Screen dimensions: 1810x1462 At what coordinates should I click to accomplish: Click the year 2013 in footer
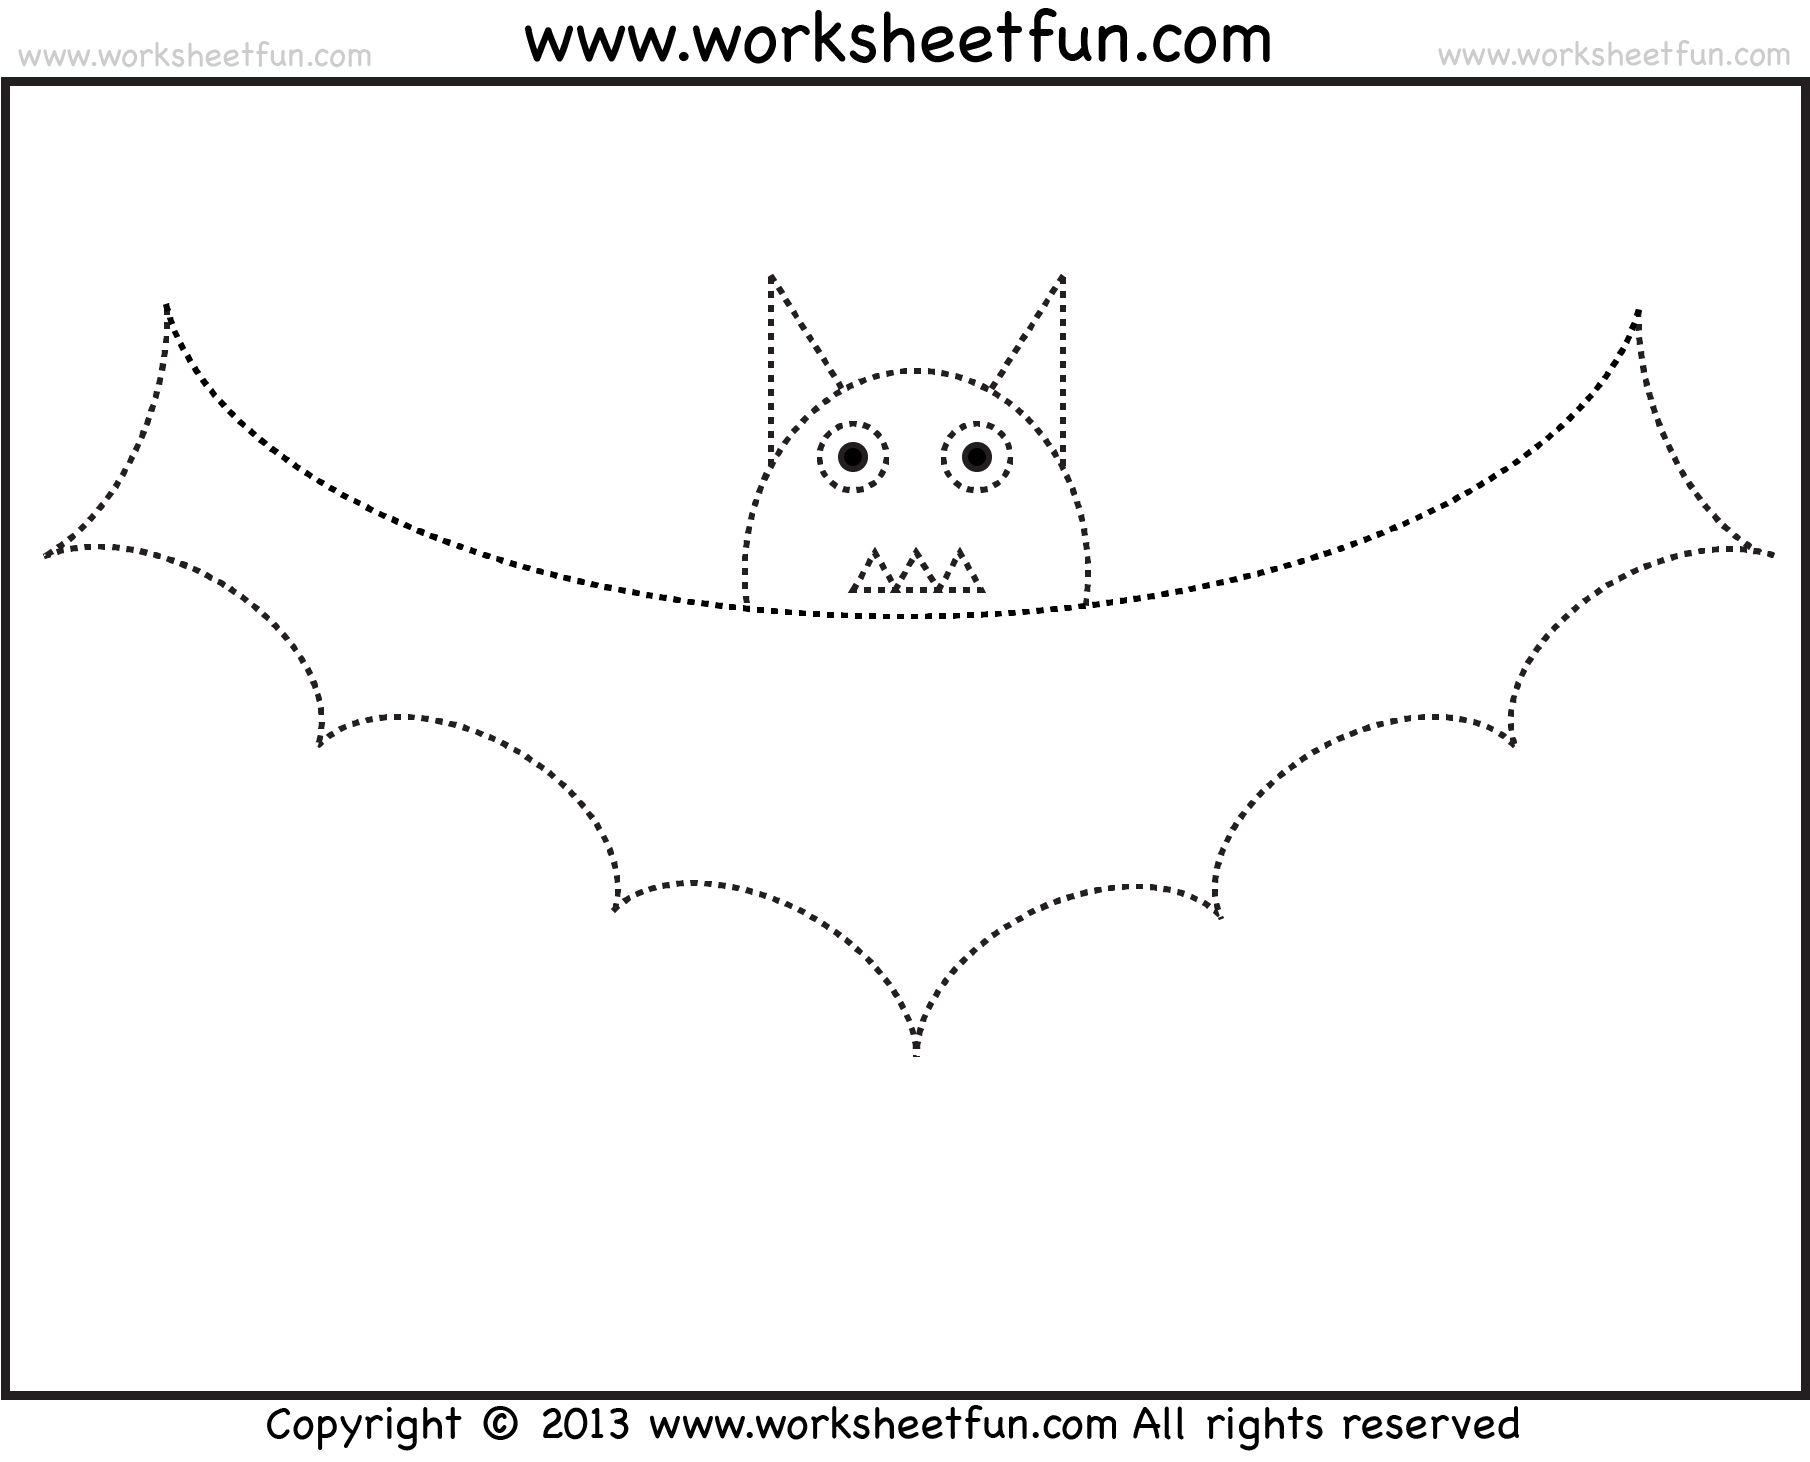pyautogui.click(x=585, y=1423)
